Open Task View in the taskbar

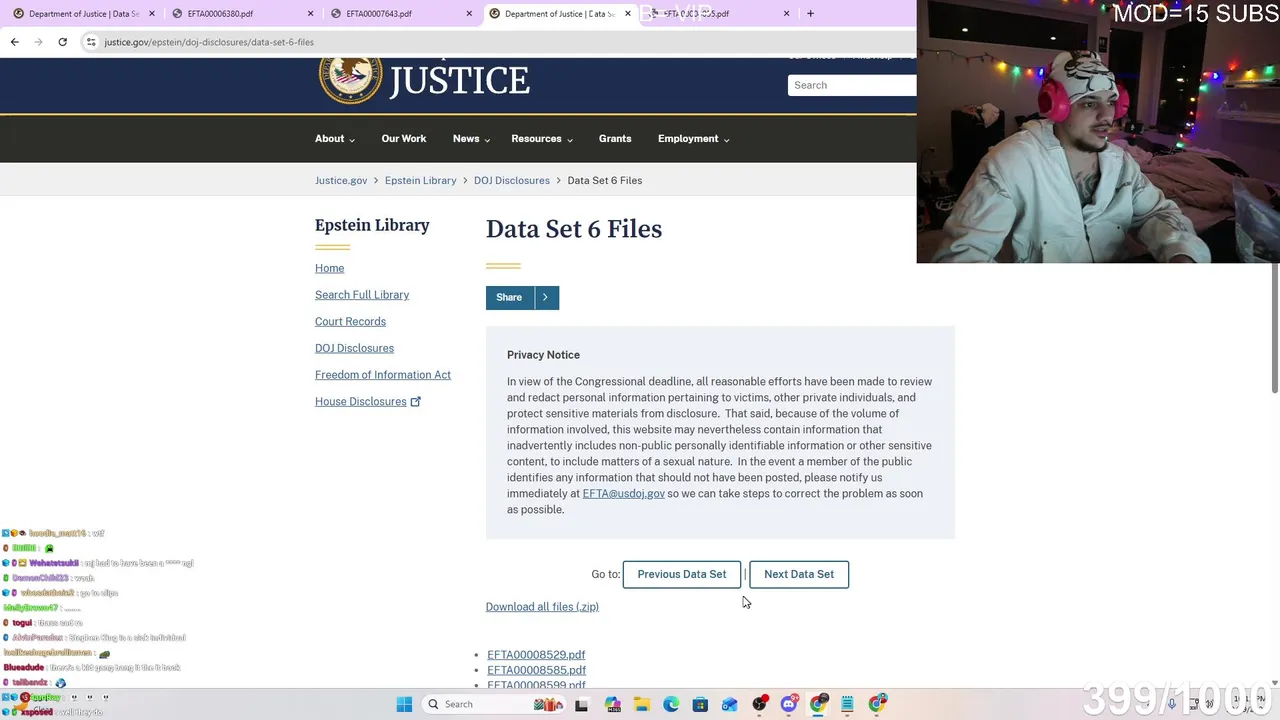coord(581,704)
